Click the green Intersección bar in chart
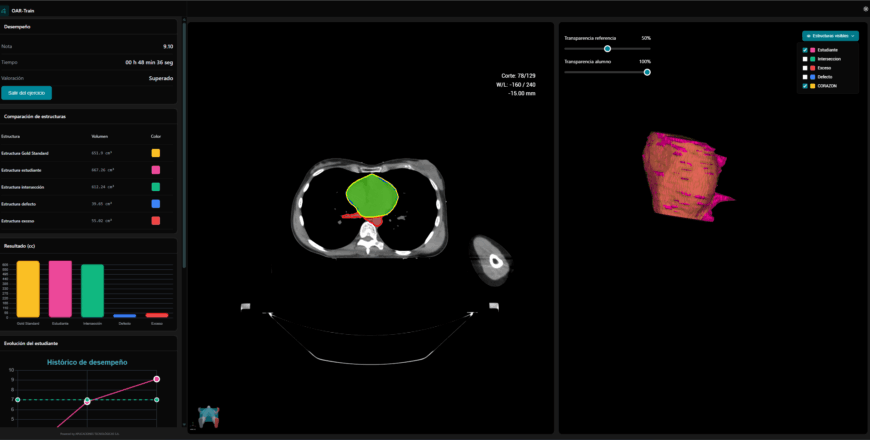 tap(92, 291)
